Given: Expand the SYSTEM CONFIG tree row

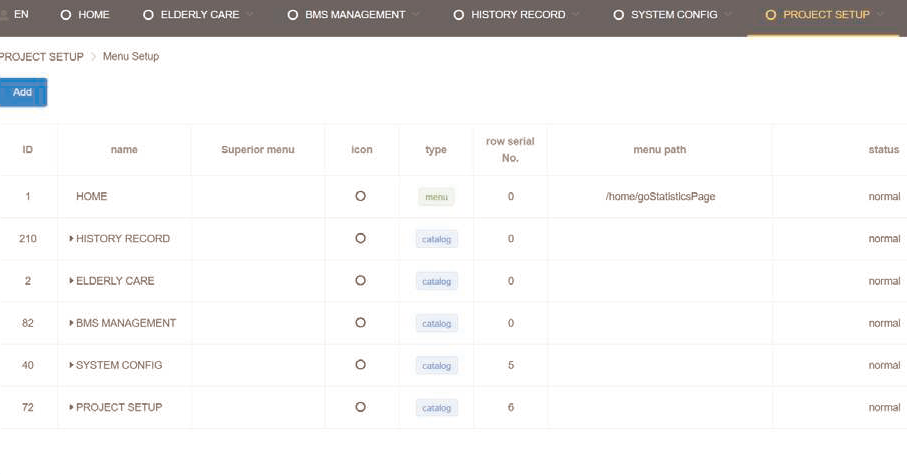Looking at the screenshot, I should [71, 365].
